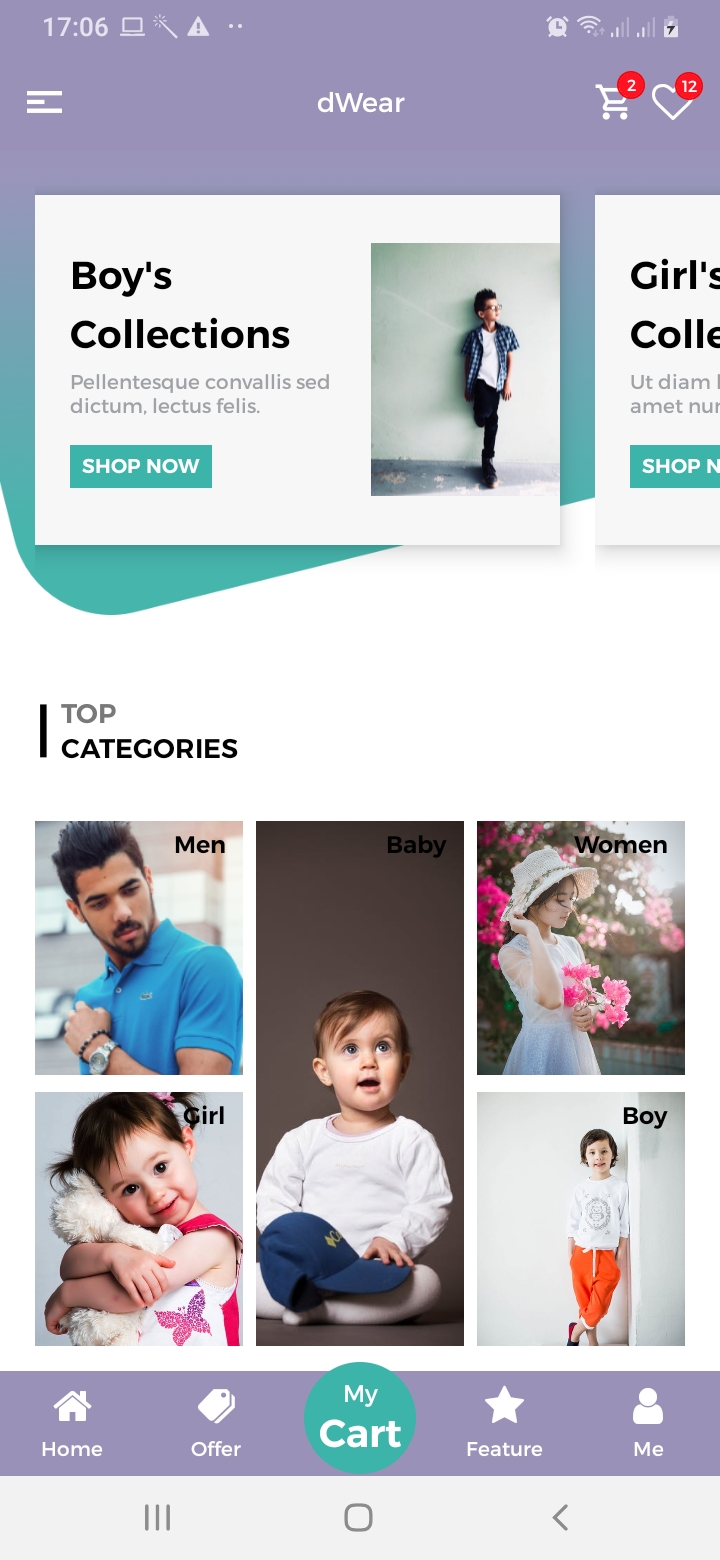Select the Girl category thumbnail
This screenshot has height=1560, width=720.
coord(139,1219)
